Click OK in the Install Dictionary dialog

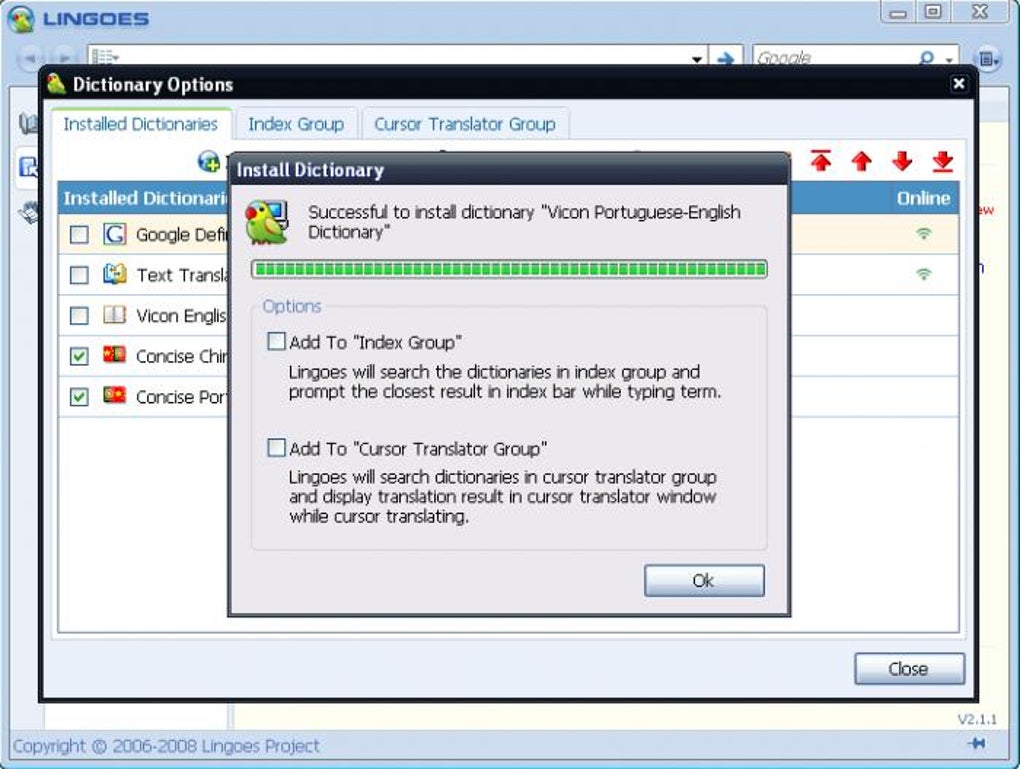(x=704, y=580)
